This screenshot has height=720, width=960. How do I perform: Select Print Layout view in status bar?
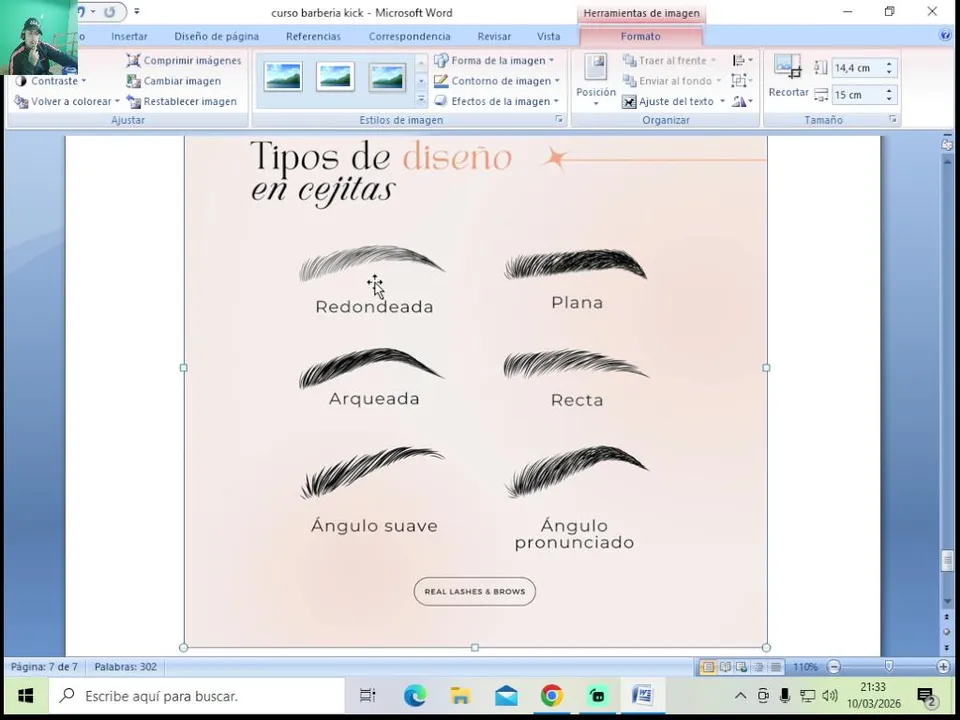tap(708, 667)
